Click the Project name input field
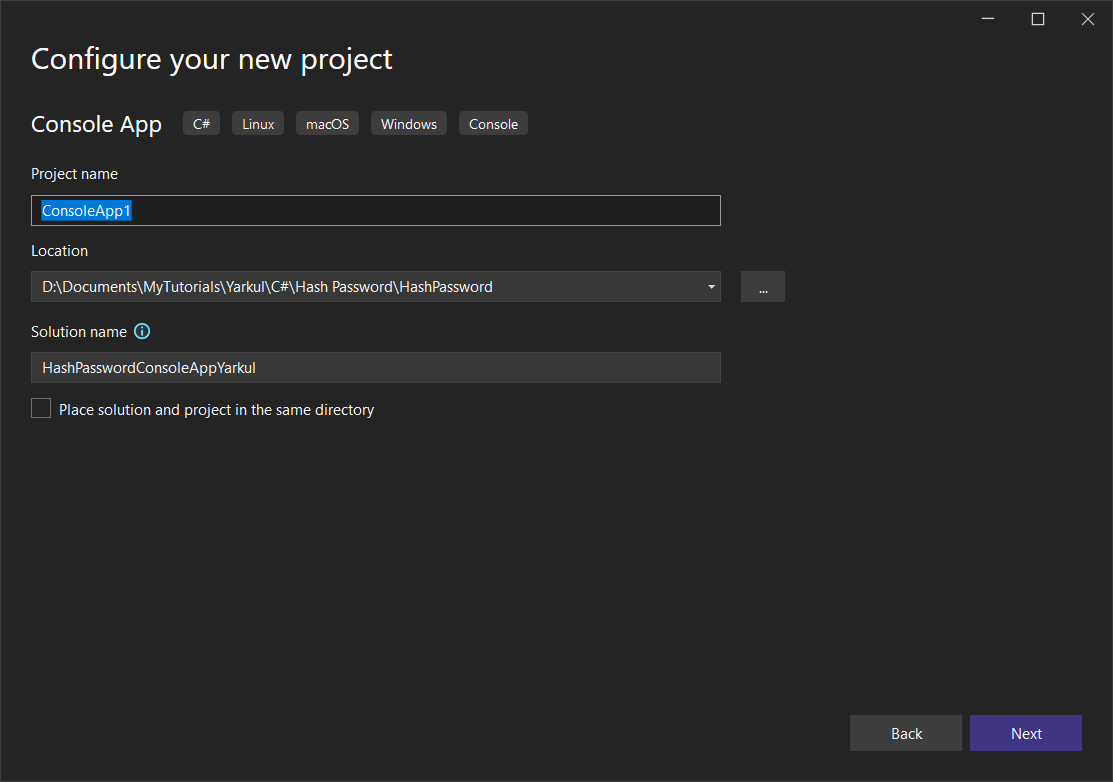This screenshot has width=1113, height=782. point(375,211)
